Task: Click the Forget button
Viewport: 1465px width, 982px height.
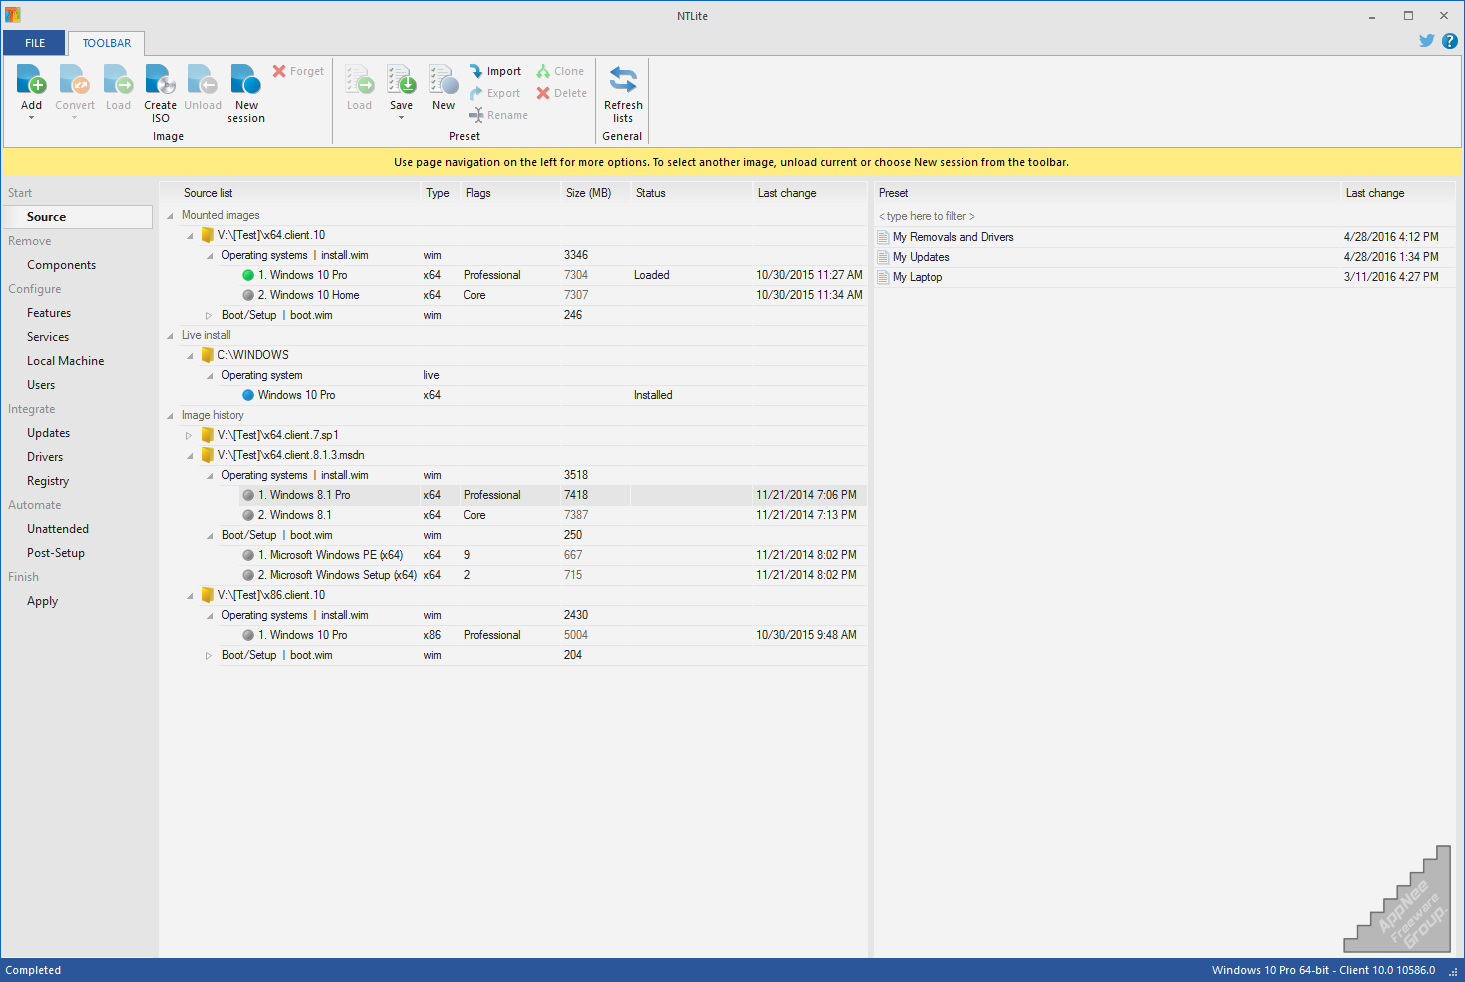Action: (298, 71)
